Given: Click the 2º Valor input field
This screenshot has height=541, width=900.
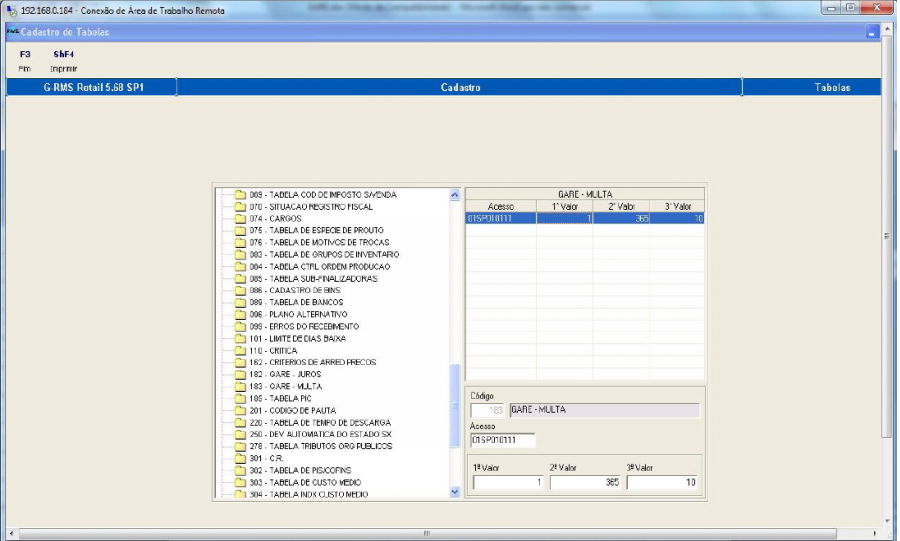Looking at the screenshot, I should 585,482.
